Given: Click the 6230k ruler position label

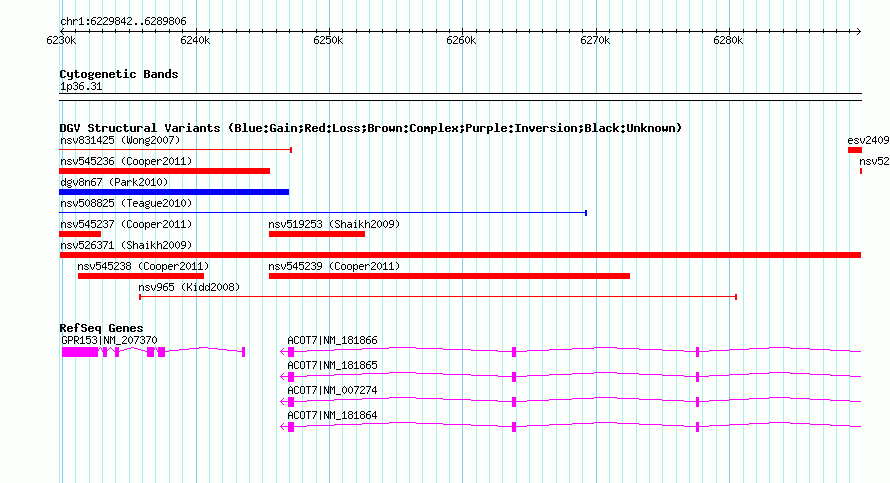Looking at the screenshot, I should pos(61,40).
